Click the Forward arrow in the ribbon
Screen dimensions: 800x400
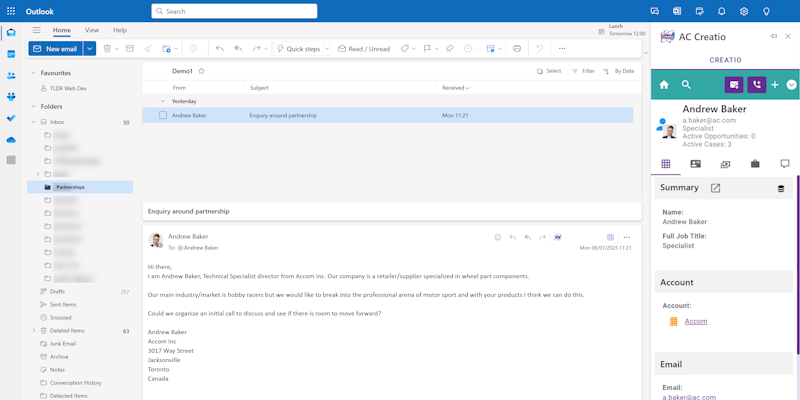(x=256, y=48)
